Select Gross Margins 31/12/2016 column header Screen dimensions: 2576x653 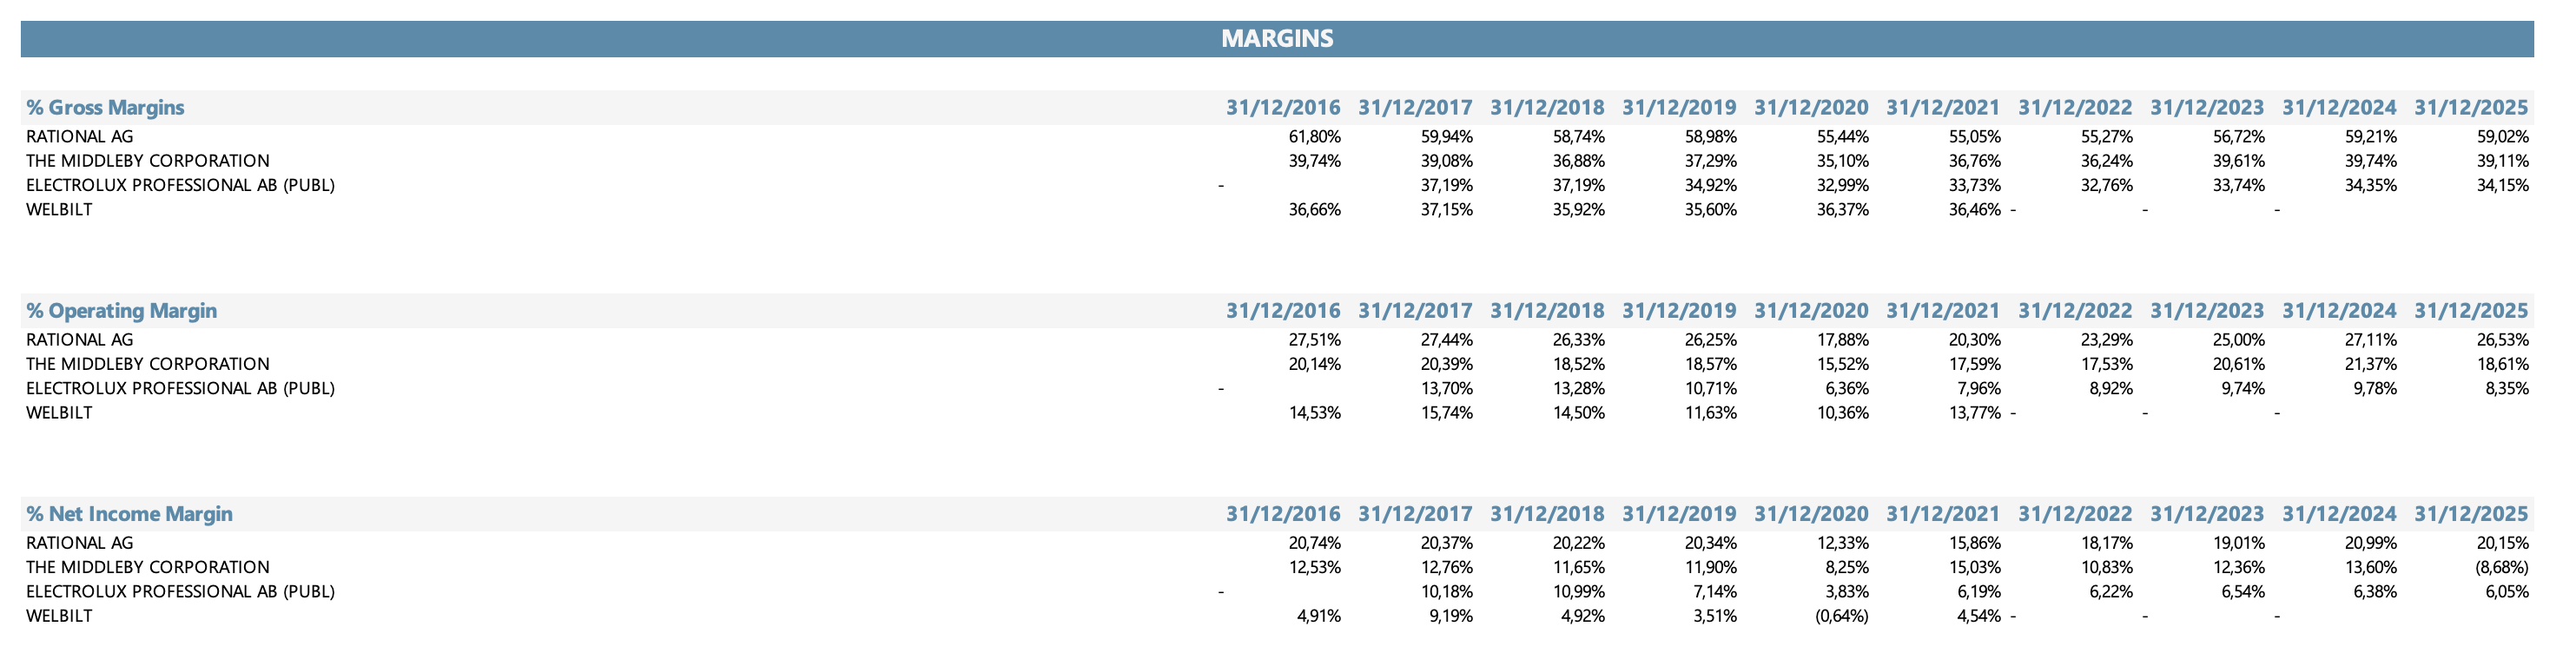pyautogui.click(x=1283, y=108)
